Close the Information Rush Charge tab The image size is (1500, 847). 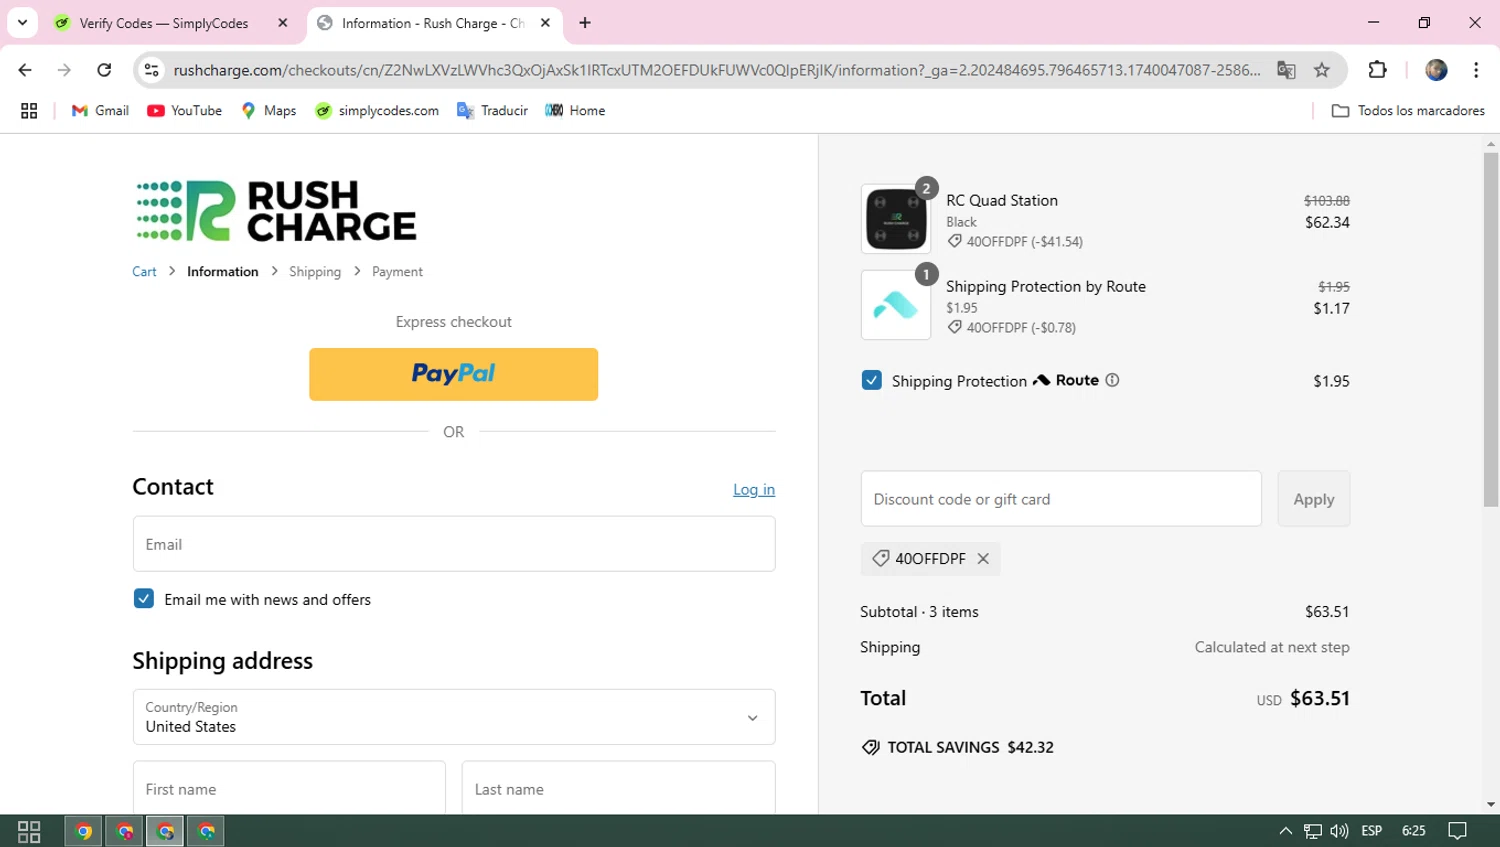pos(545,23)
